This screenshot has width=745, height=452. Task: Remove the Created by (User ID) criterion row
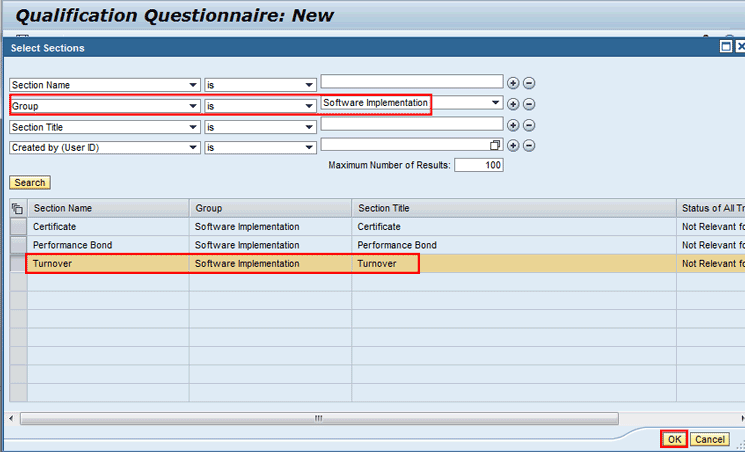529,146
